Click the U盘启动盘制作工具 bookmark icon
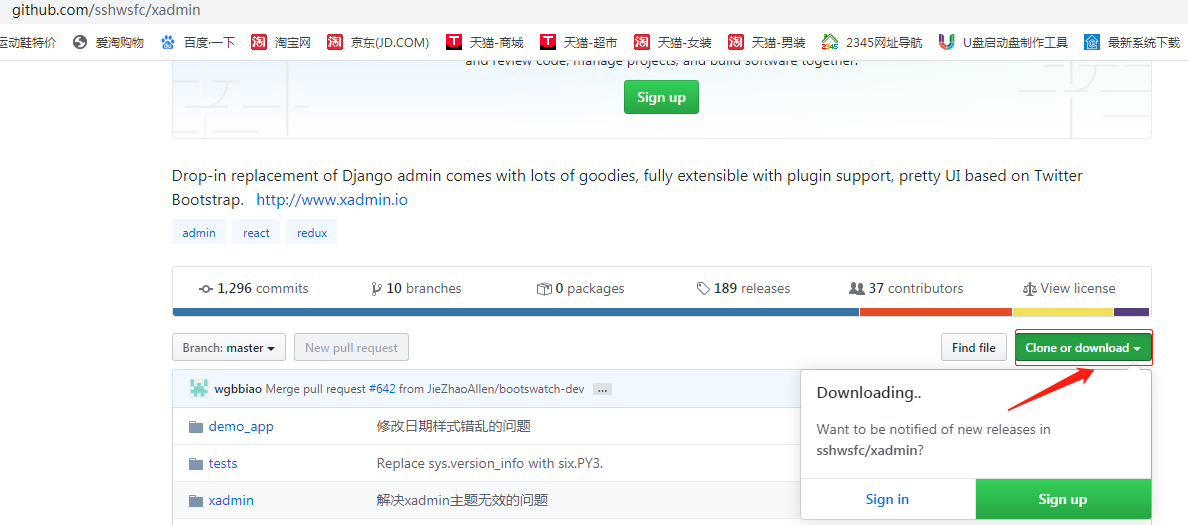 (946, 42)
